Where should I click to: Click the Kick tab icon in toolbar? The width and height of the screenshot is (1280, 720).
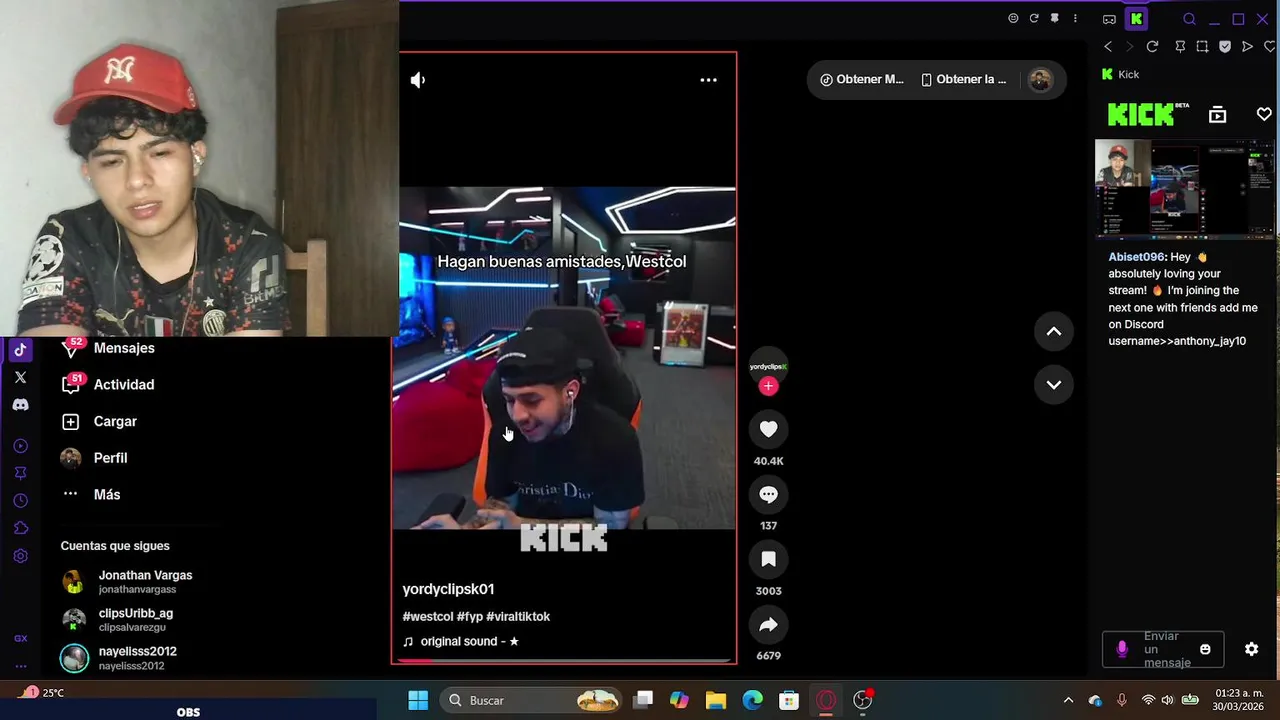(x=1136, y=19)
